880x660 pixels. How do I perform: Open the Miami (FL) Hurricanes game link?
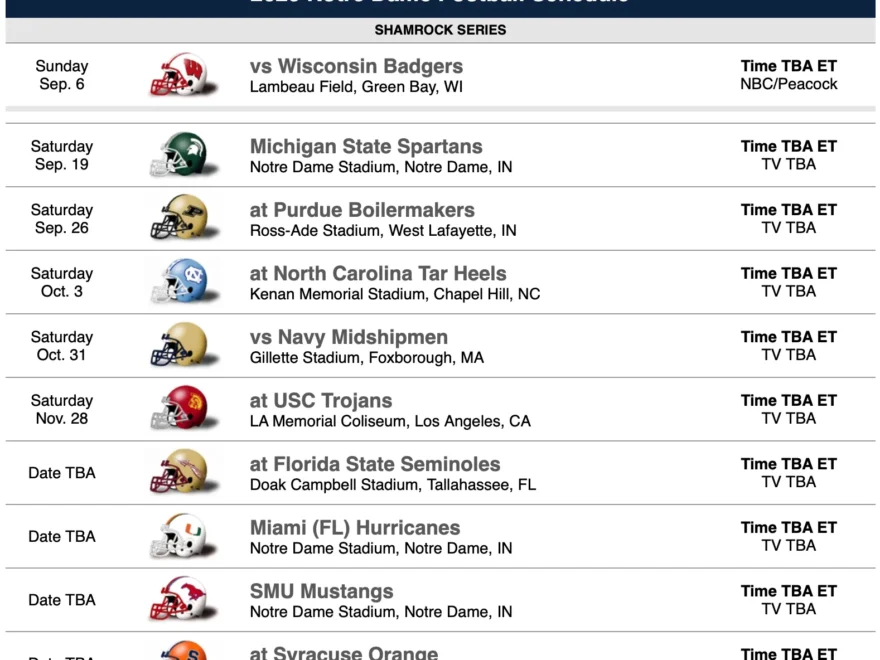355,528
